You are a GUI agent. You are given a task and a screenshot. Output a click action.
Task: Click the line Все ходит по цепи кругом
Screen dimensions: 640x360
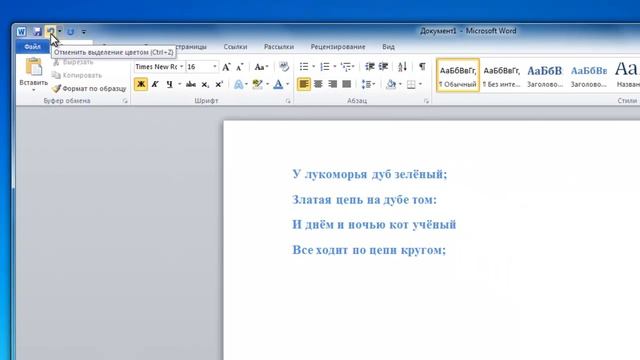coord(369,250)
